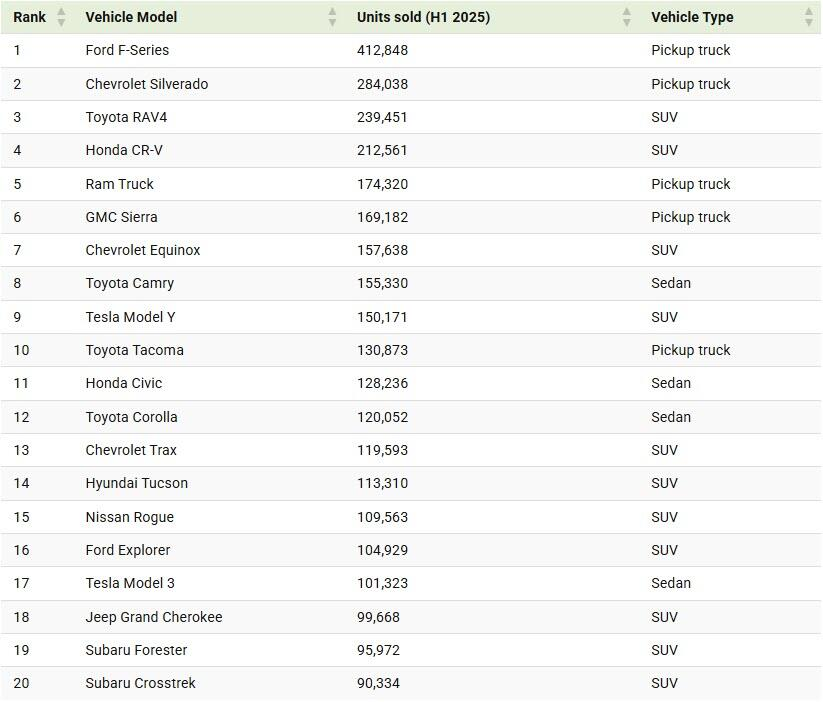Image resolution: width=823 pixels, height=702 pixels.
Task: Click the Rank column header text
Action: pyautogui.click(x=30, y=17)
